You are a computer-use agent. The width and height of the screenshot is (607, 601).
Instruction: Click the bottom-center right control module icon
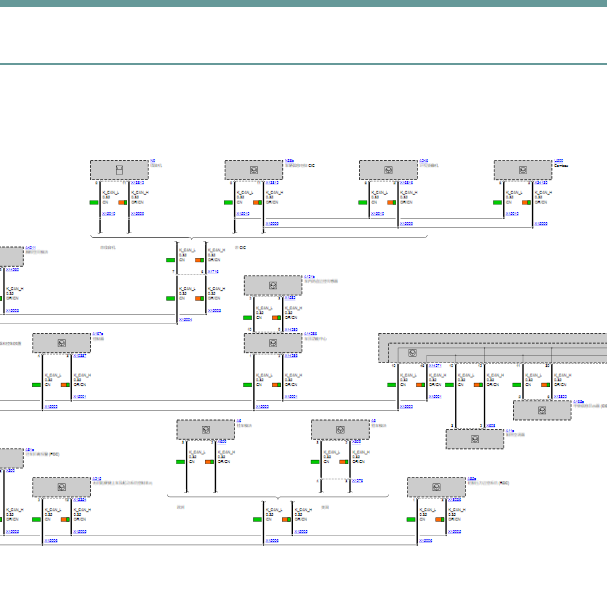click(x=340, y=430)
